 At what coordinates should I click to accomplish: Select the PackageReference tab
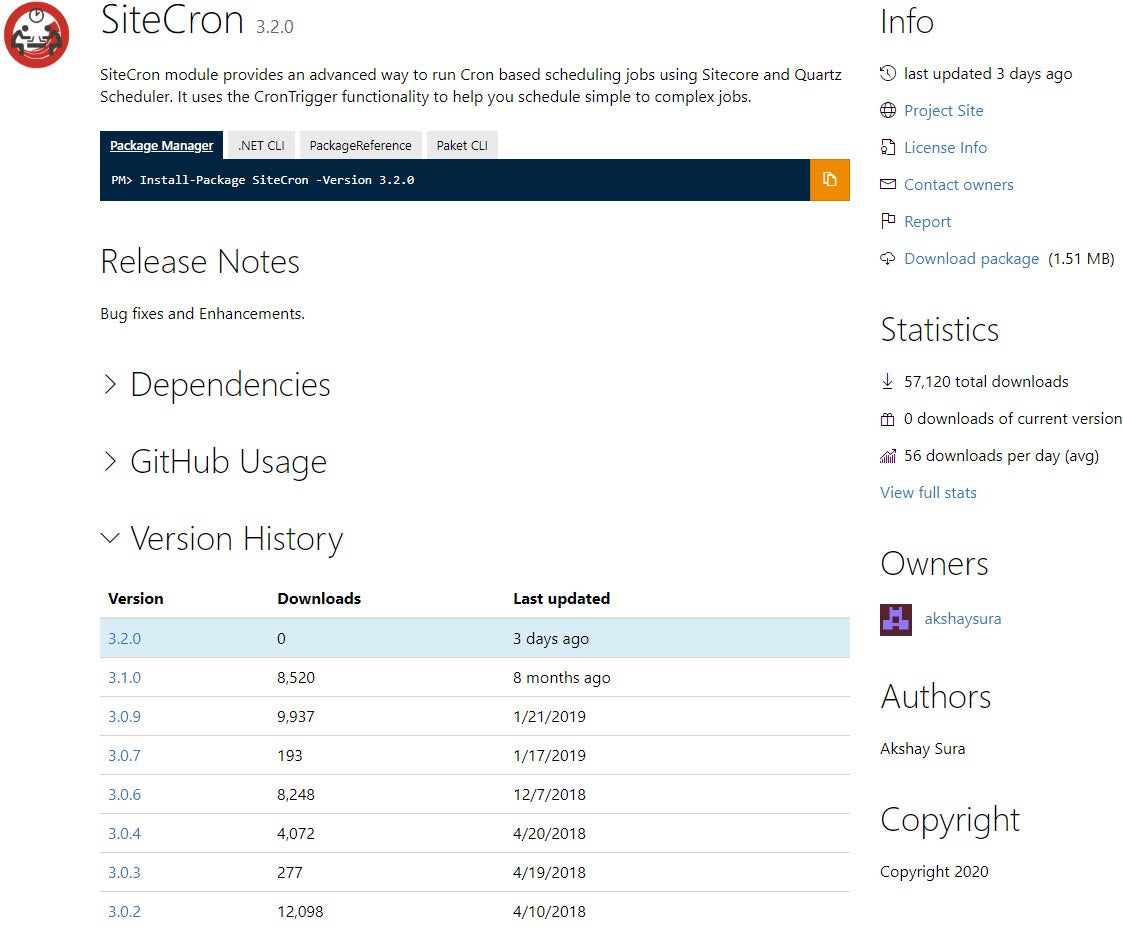click(360, 146)
